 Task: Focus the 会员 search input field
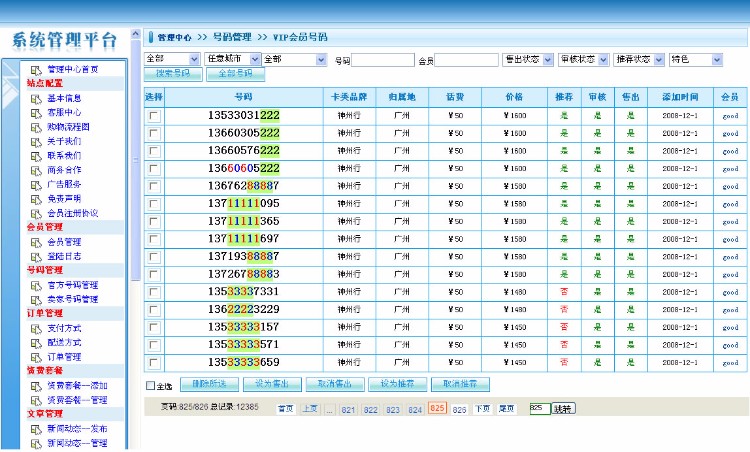466,60
